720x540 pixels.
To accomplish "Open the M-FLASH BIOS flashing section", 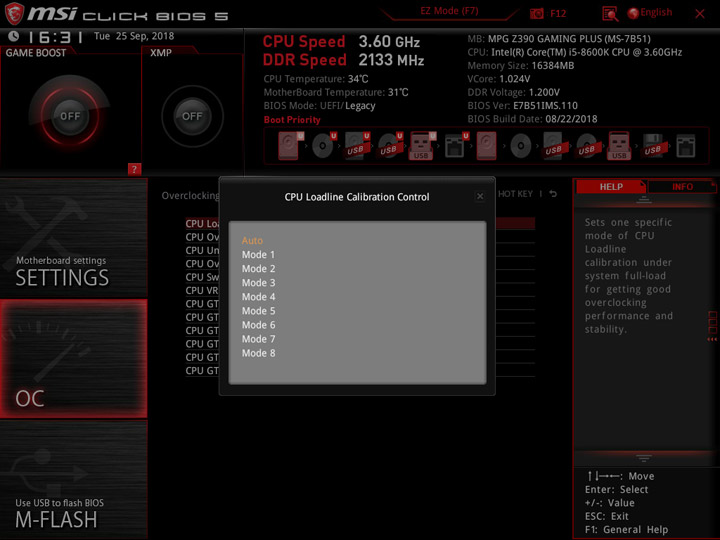I will (x=73, y=480).
